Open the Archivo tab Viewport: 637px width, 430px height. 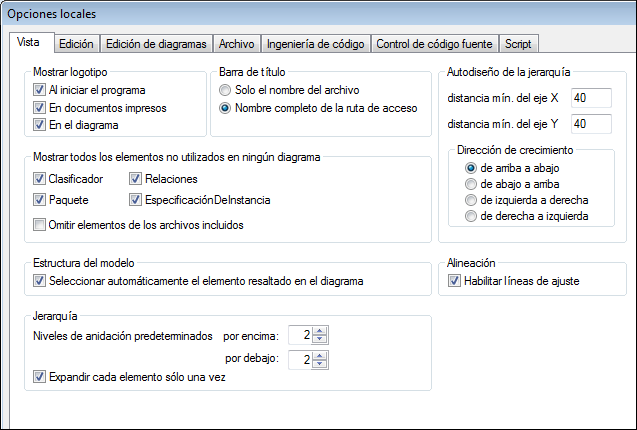click(x=236, y=44)
